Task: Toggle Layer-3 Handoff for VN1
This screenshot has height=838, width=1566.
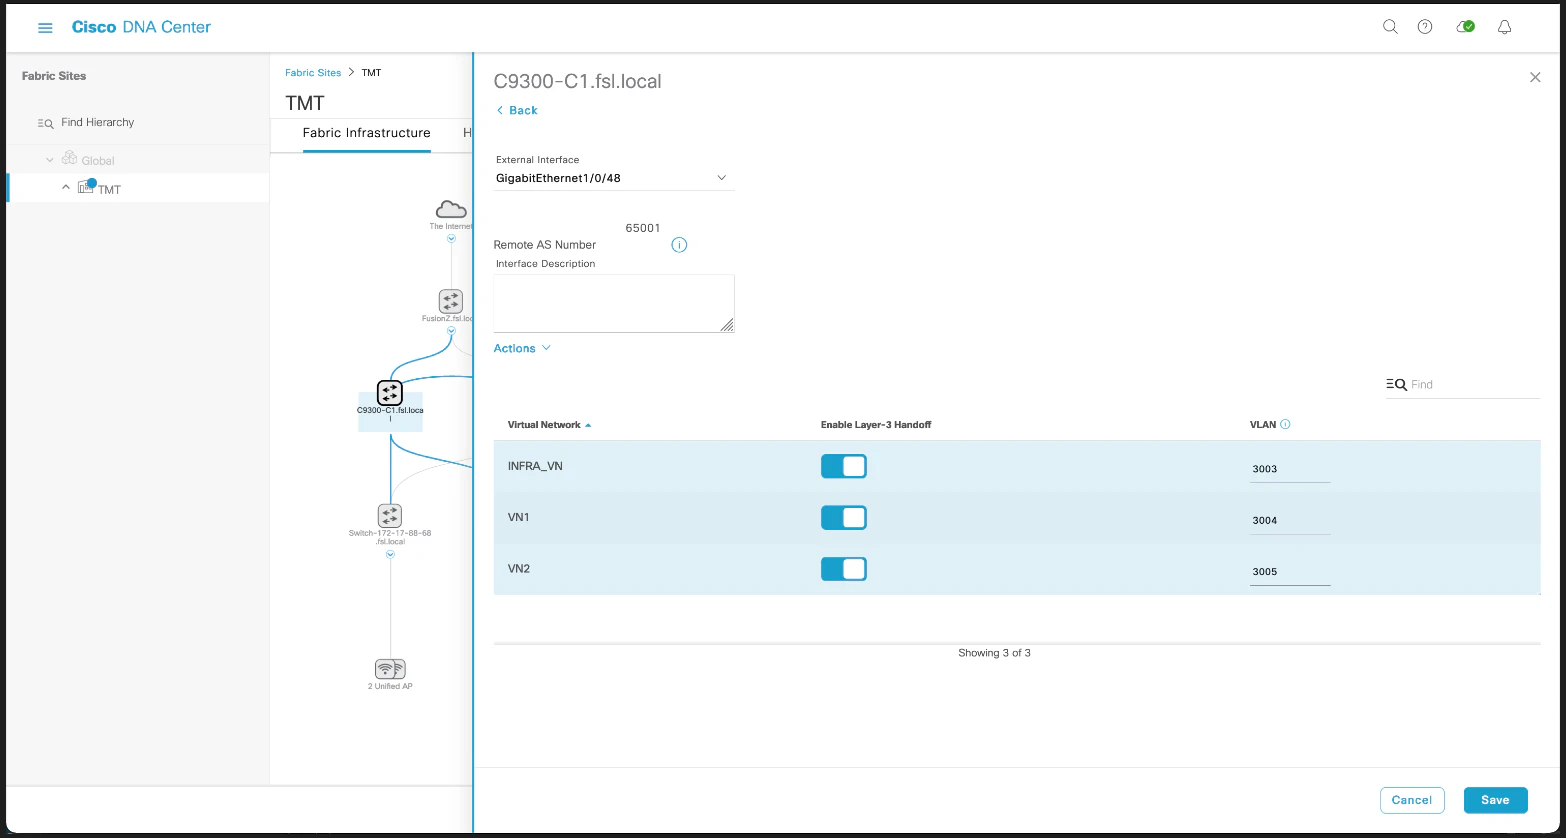Action: pyautogui.click(x=844, y=517)
